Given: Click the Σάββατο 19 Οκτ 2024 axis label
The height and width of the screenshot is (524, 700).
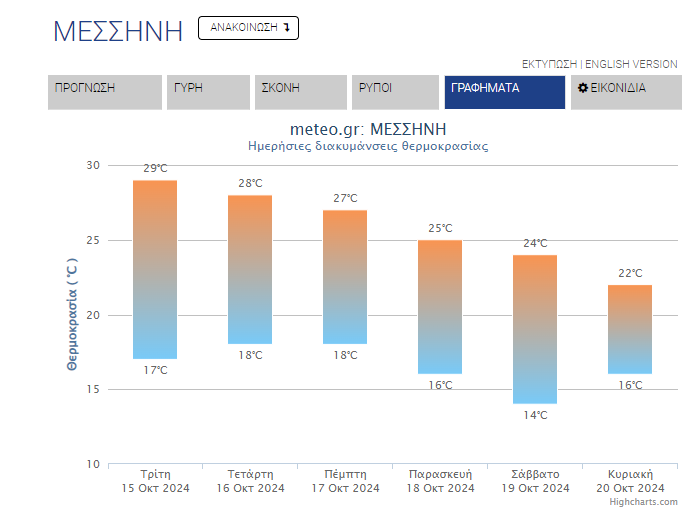Looking at the screenshot, I should point(535,481).
